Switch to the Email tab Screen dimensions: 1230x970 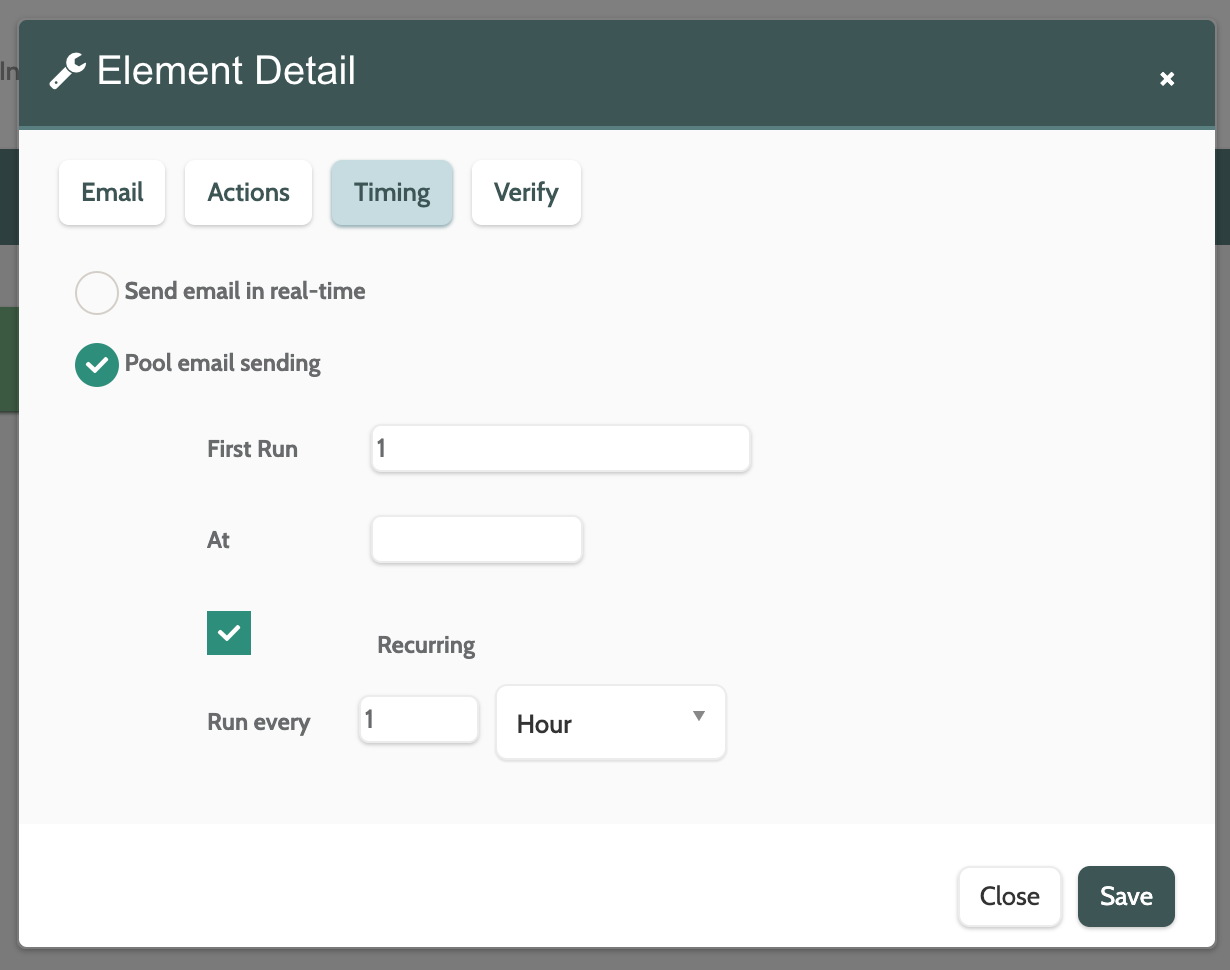112,193
